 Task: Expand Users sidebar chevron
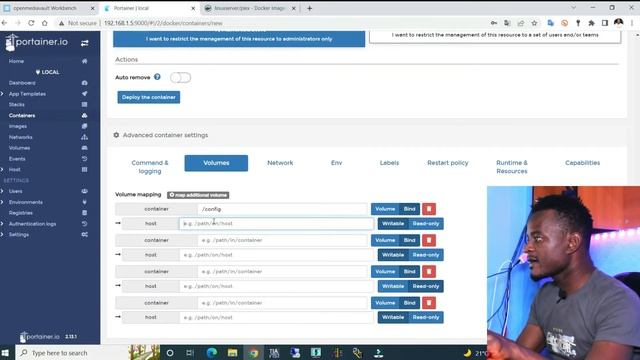[x=2, y=191]
